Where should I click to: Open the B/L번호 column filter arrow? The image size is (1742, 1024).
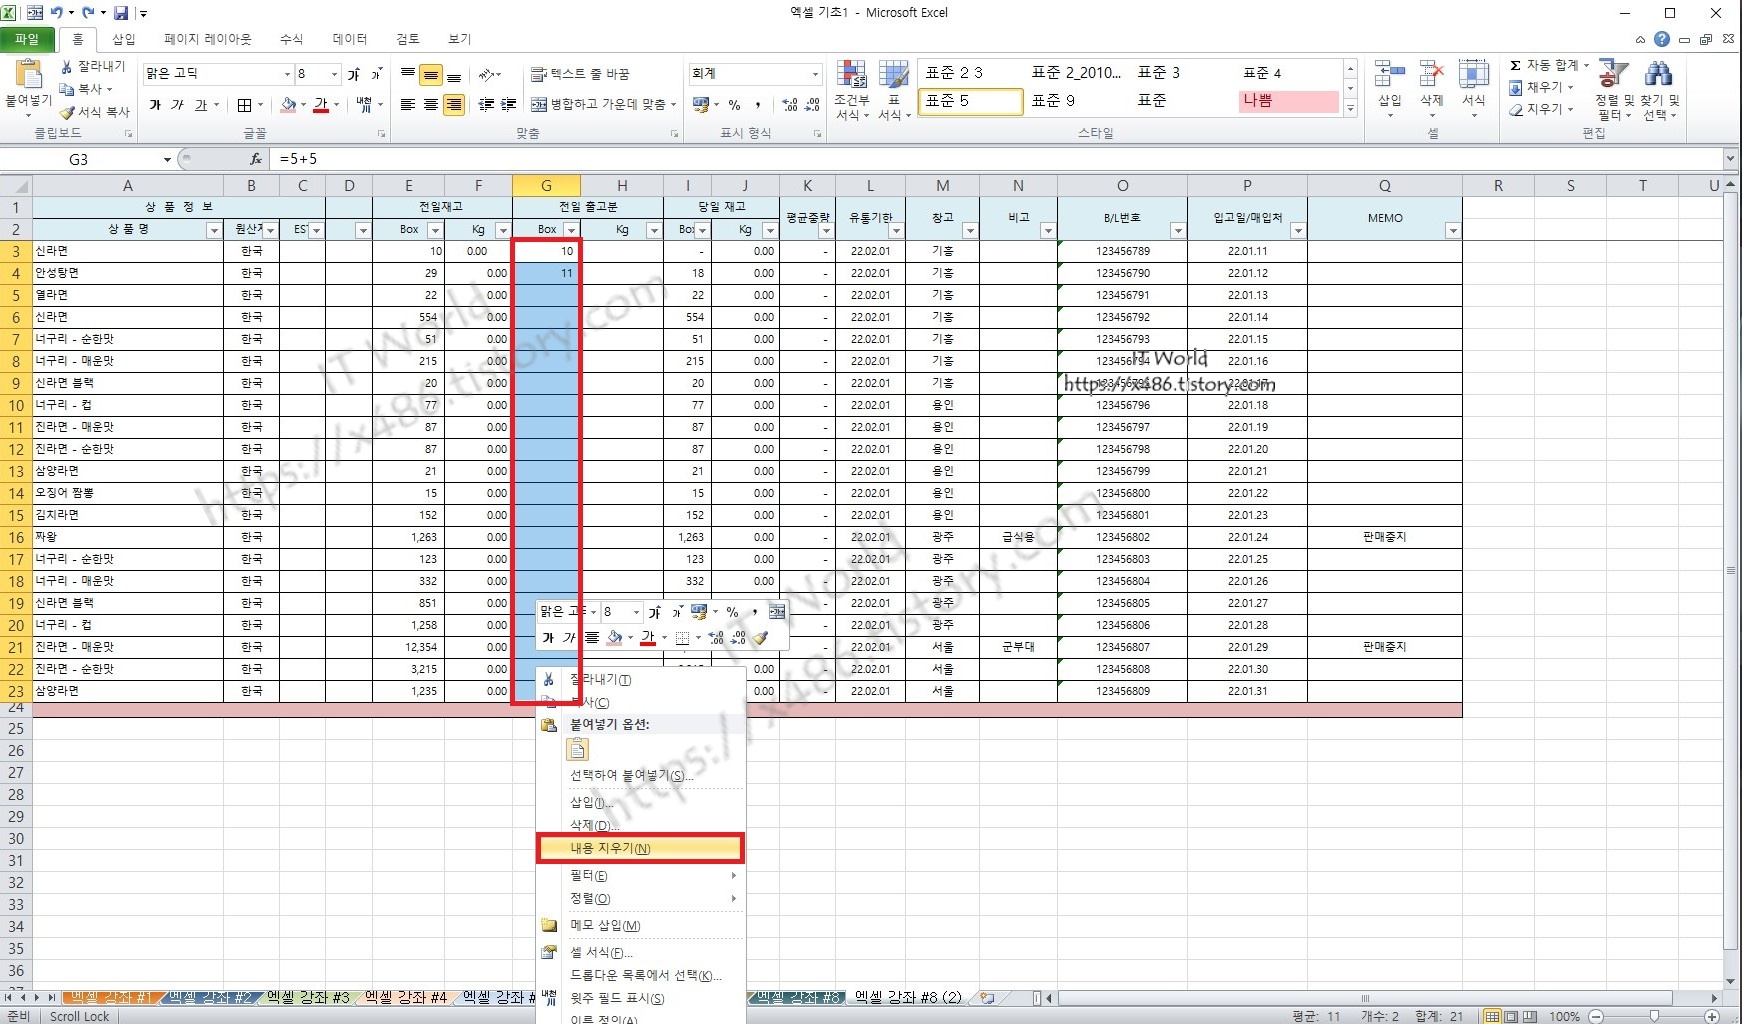(1178, 230)
